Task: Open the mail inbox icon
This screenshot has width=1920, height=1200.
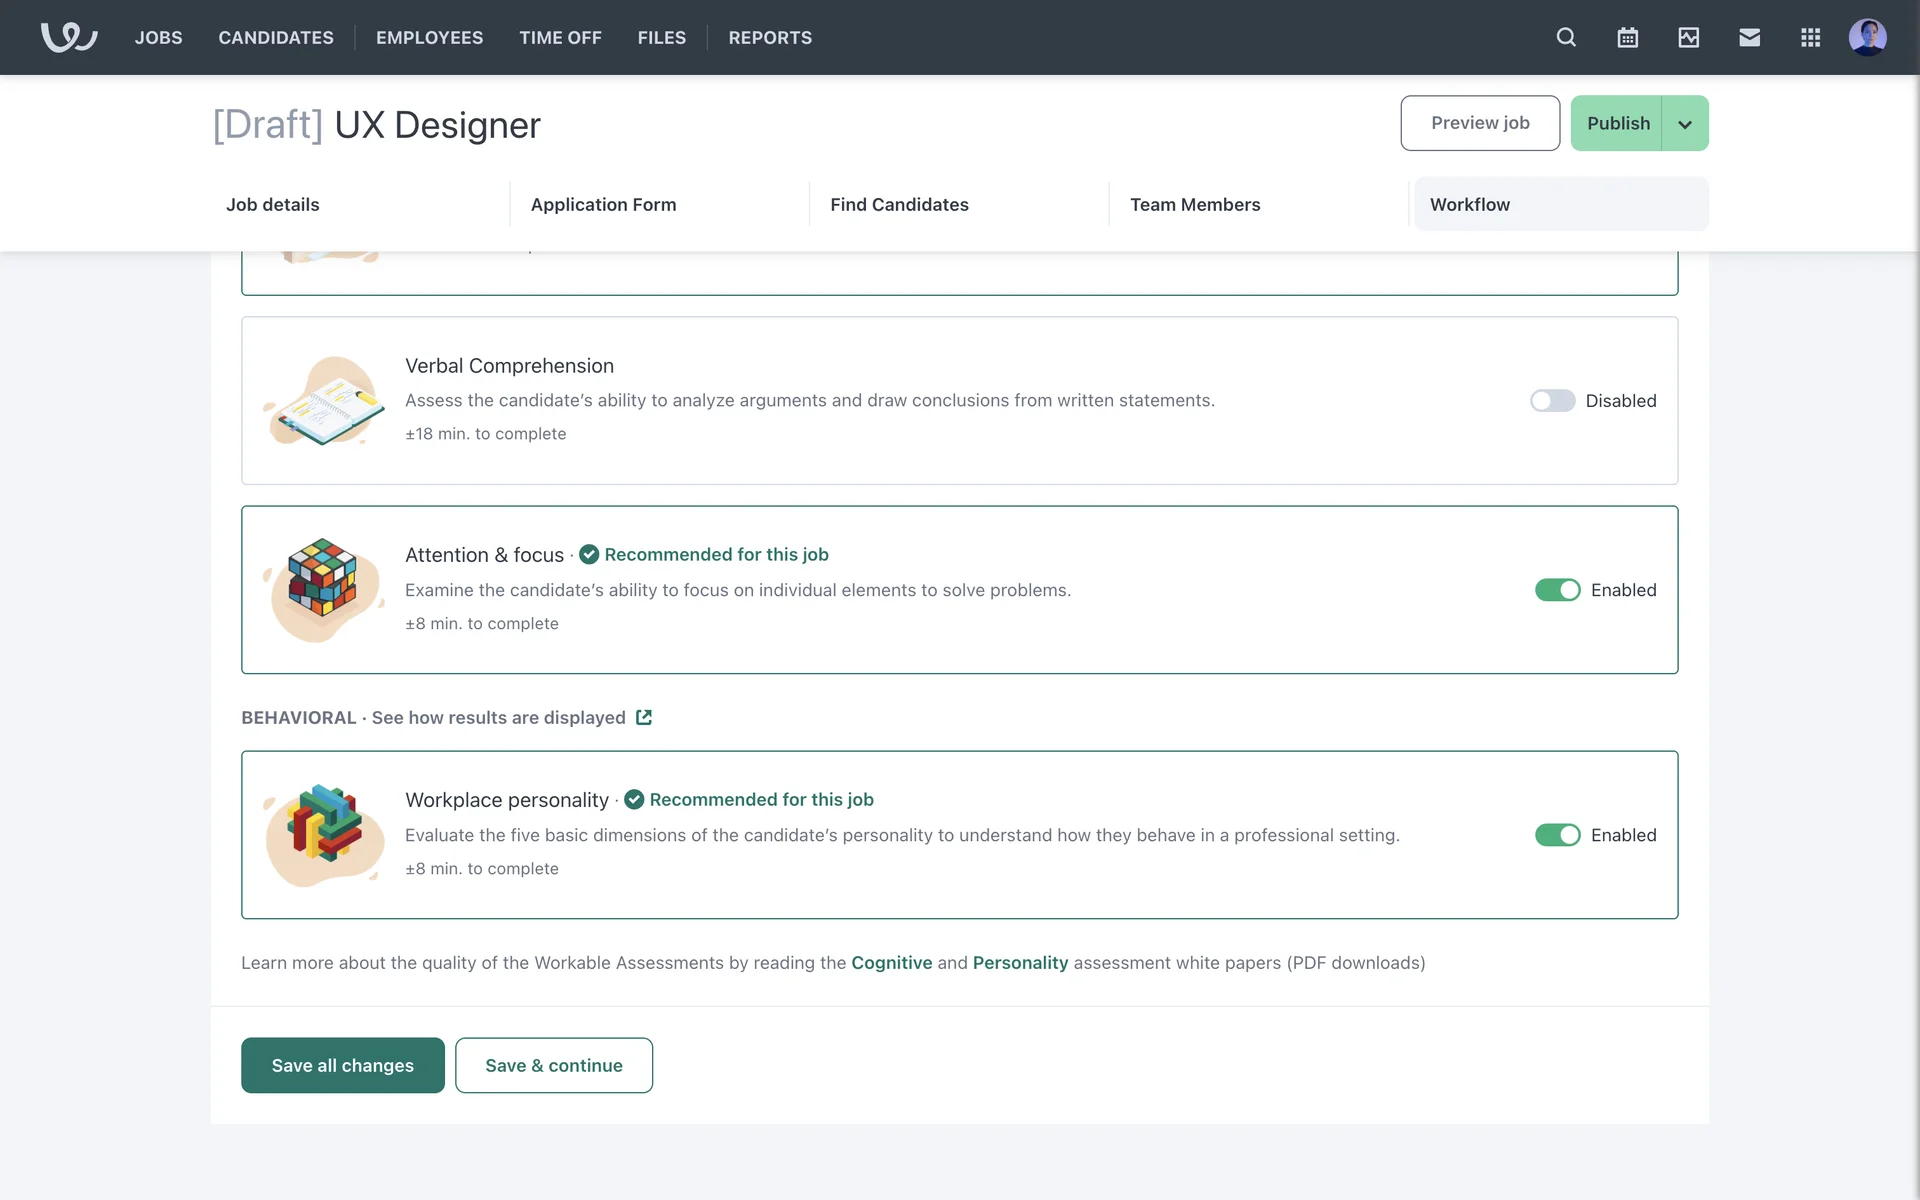Action: pos(1749,37)
